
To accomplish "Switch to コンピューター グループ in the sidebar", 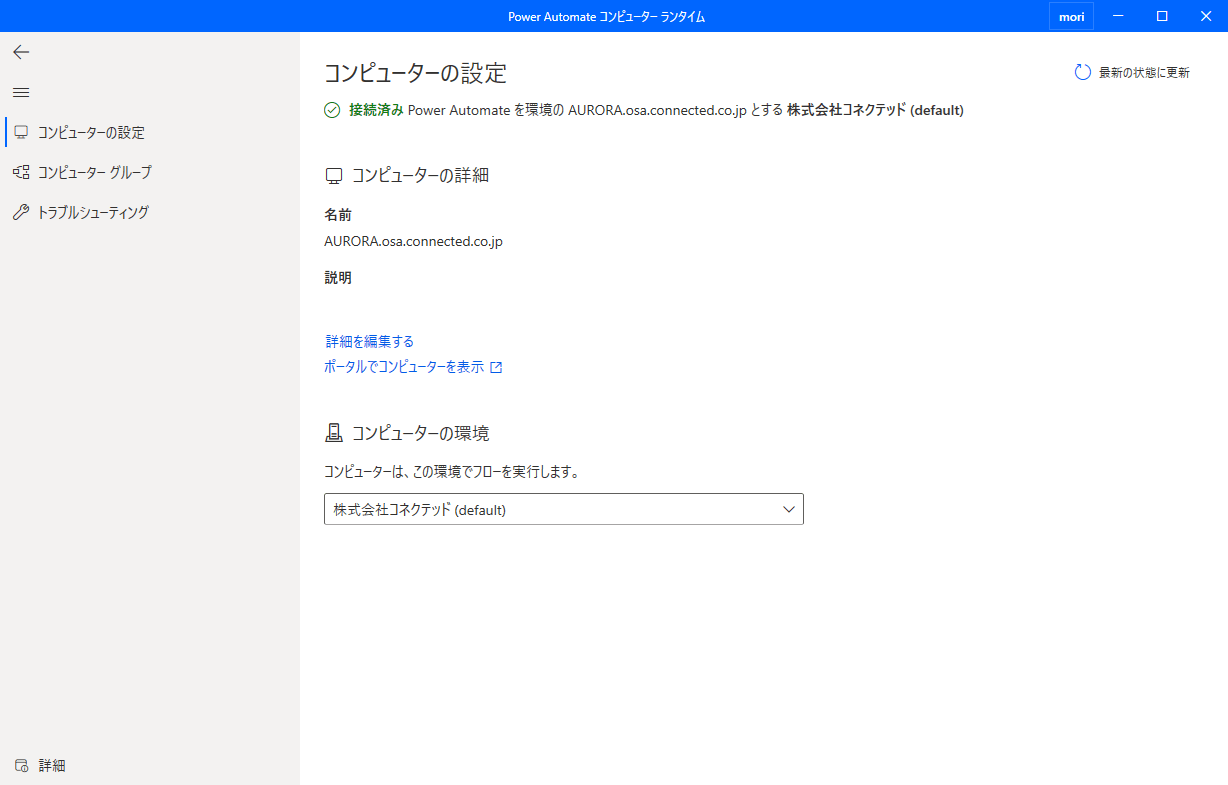I will [94, 172].
